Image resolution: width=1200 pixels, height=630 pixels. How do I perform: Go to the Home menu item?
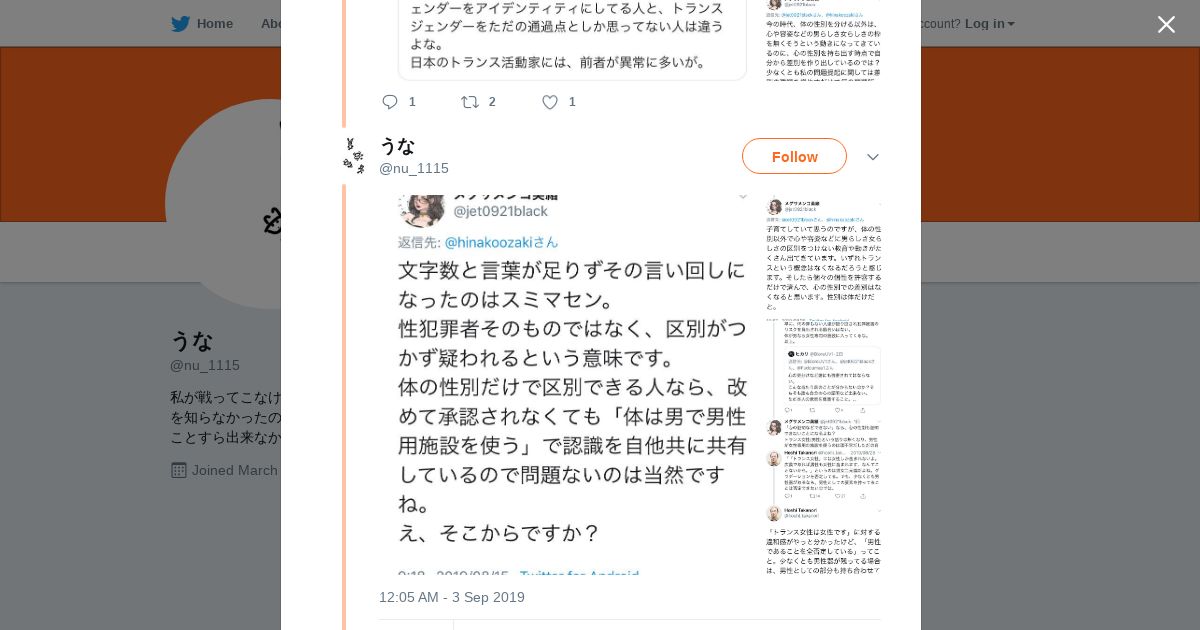214,24
